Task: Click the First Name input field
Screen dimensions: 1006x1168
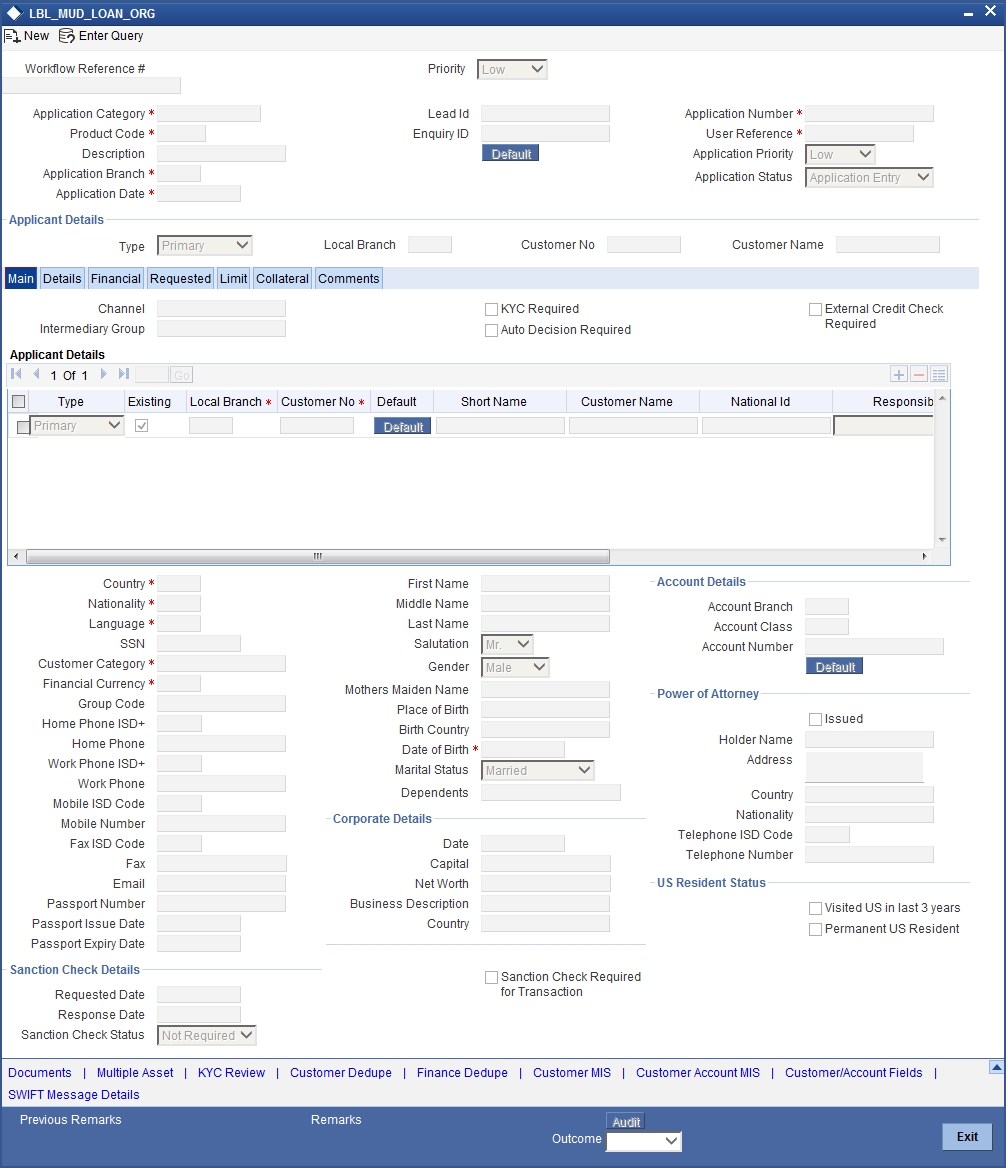Action: (545, 583)
